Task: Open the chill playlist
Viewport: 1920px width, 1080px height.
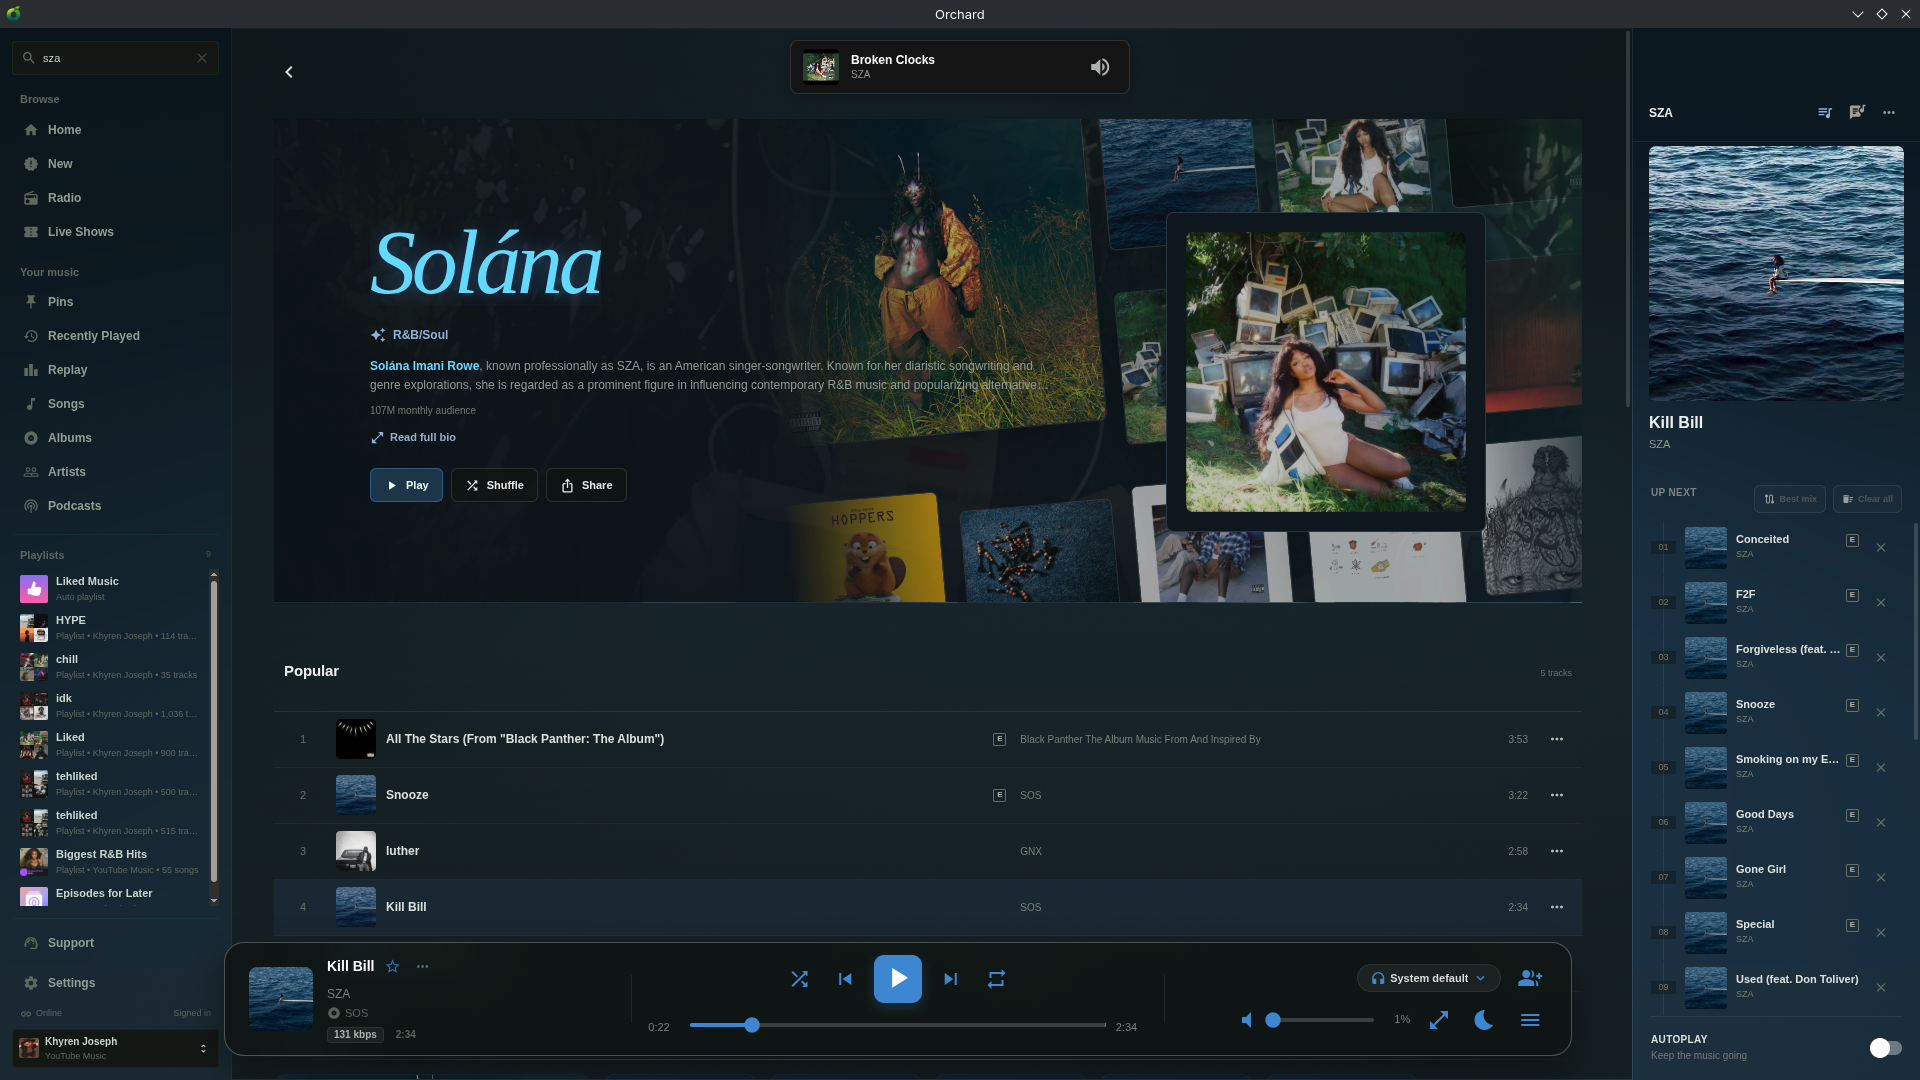Action: [x=110, y=667]
